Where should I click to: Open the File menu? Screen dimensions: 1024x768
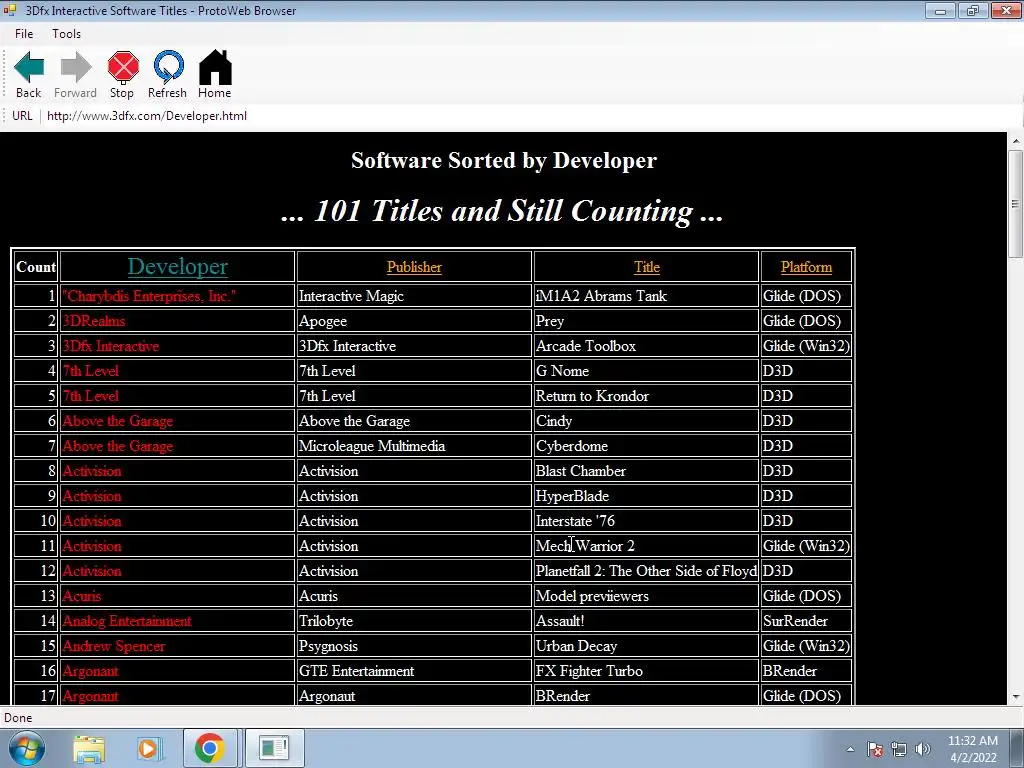tap(24, 34)
